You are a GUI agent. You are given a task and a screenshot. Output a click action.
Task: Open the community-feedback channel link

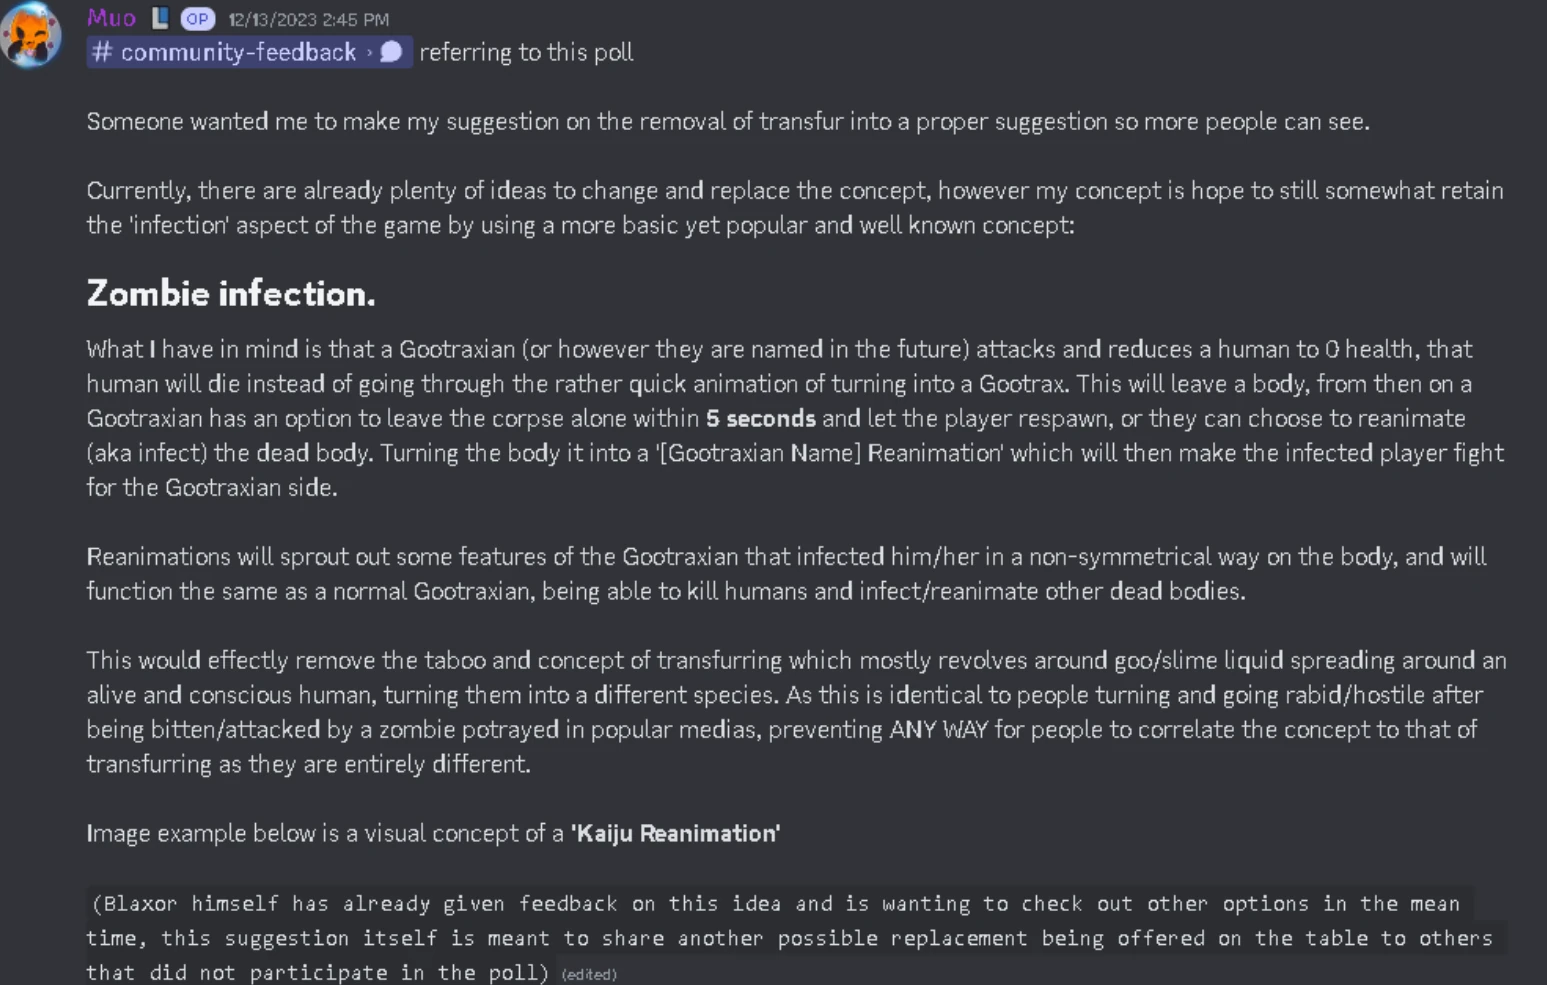pyautogui.click(x=238, y=52)
